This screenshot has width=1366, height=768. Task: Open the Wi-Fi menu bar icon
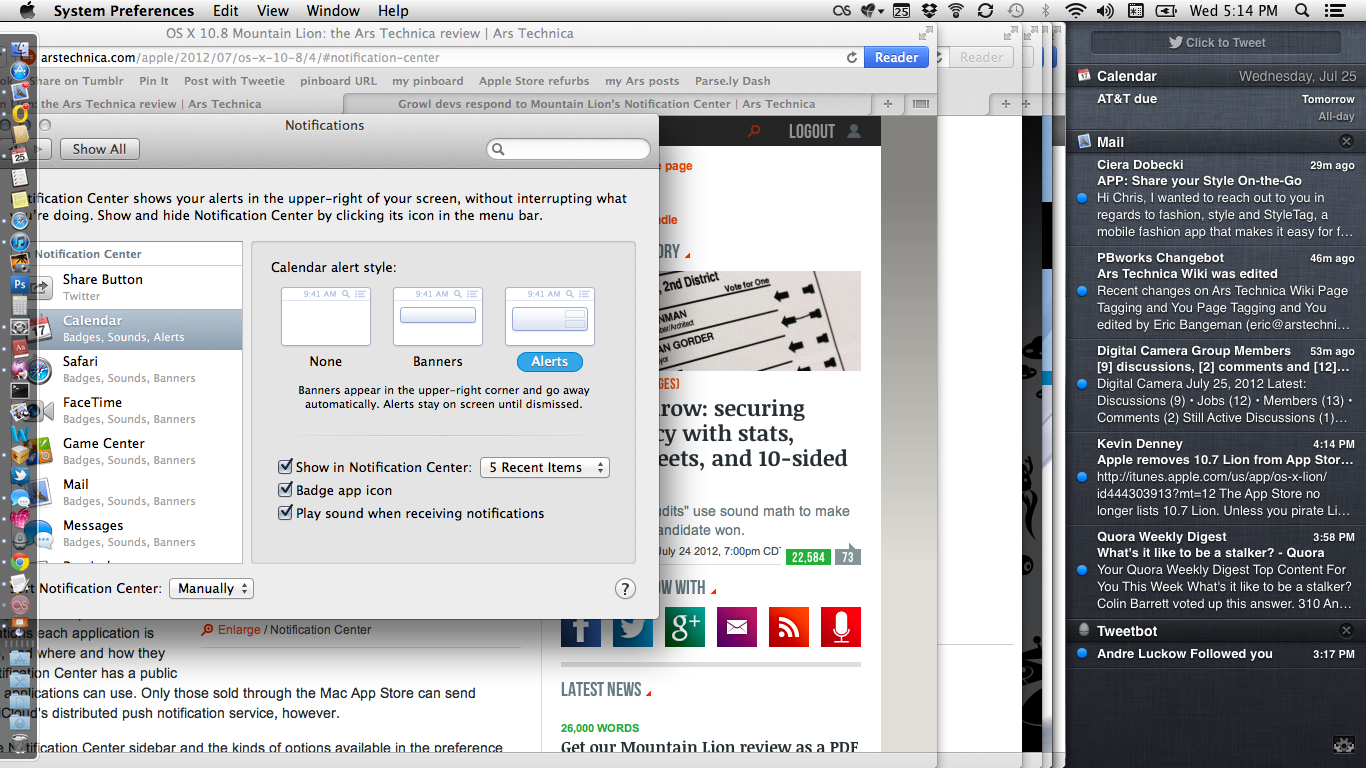[1076, 11]
